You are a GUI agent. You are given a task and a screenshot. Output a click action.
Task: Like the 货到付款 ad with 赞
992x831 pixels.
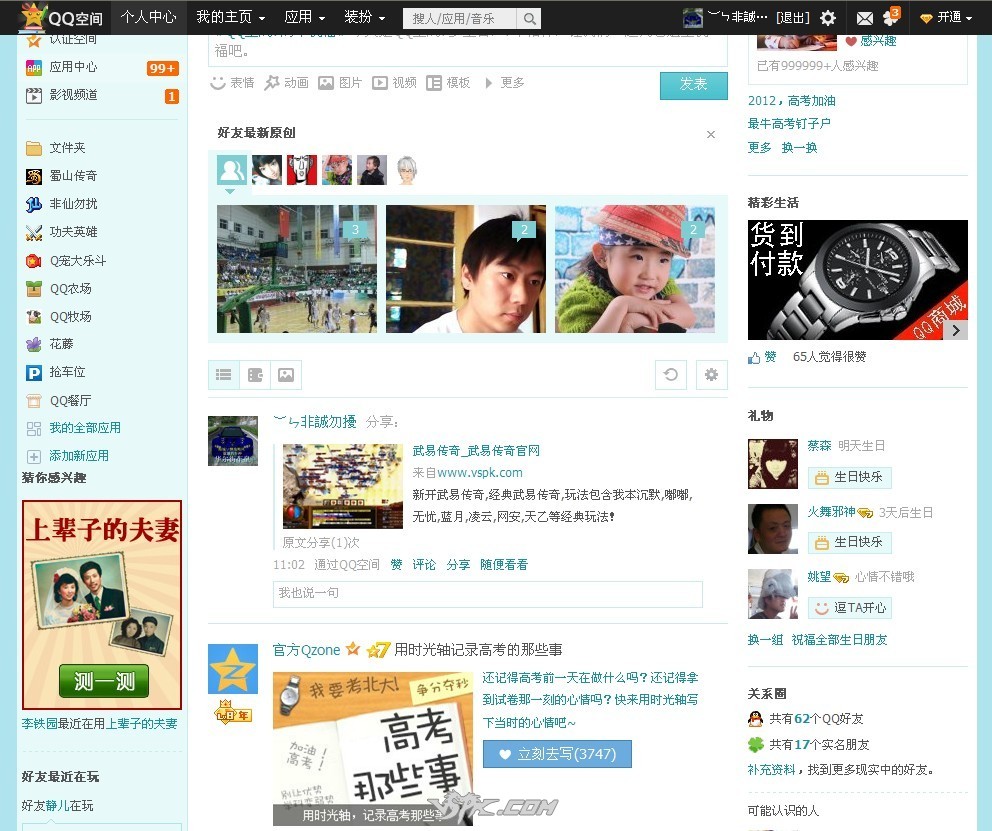762,357
